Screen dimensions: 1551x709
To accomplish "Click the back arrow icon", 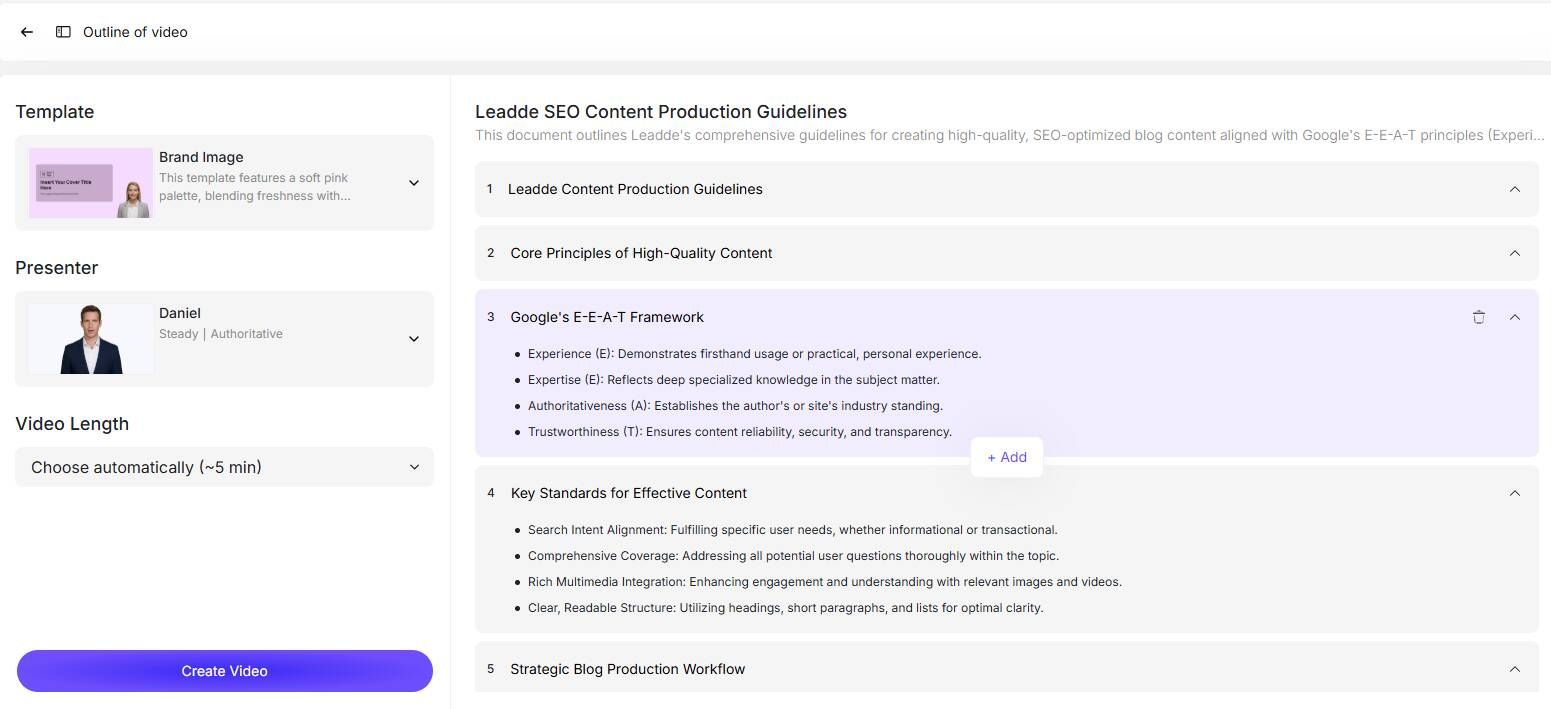I will click(27, 32).
